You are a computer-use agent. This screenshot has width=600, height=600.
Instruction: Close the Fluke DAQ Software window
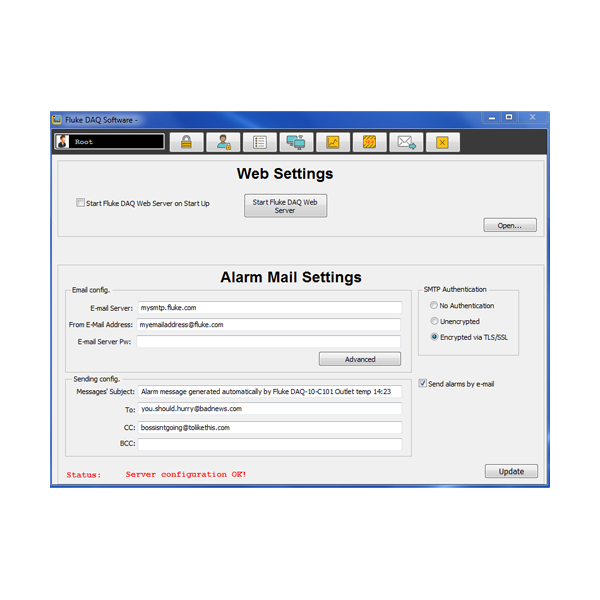(x=532, y=117)
